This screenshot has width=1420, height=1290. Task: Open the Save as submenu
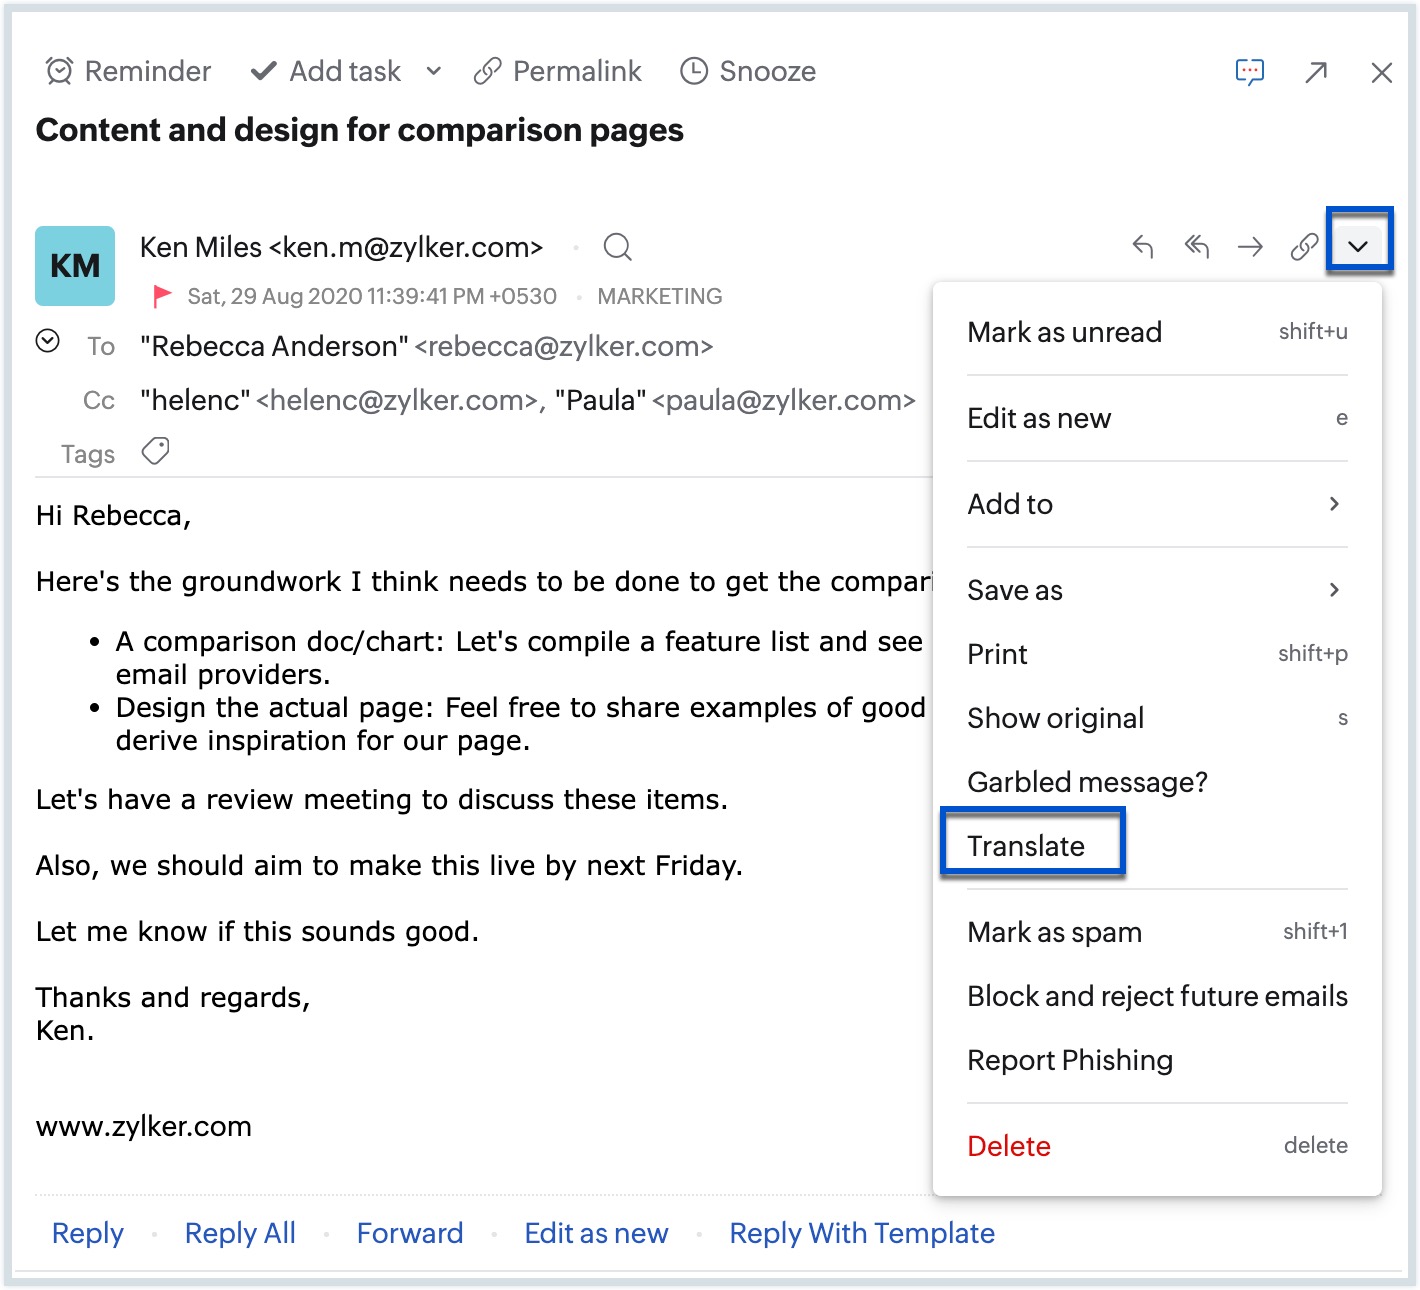point(1158,590)
